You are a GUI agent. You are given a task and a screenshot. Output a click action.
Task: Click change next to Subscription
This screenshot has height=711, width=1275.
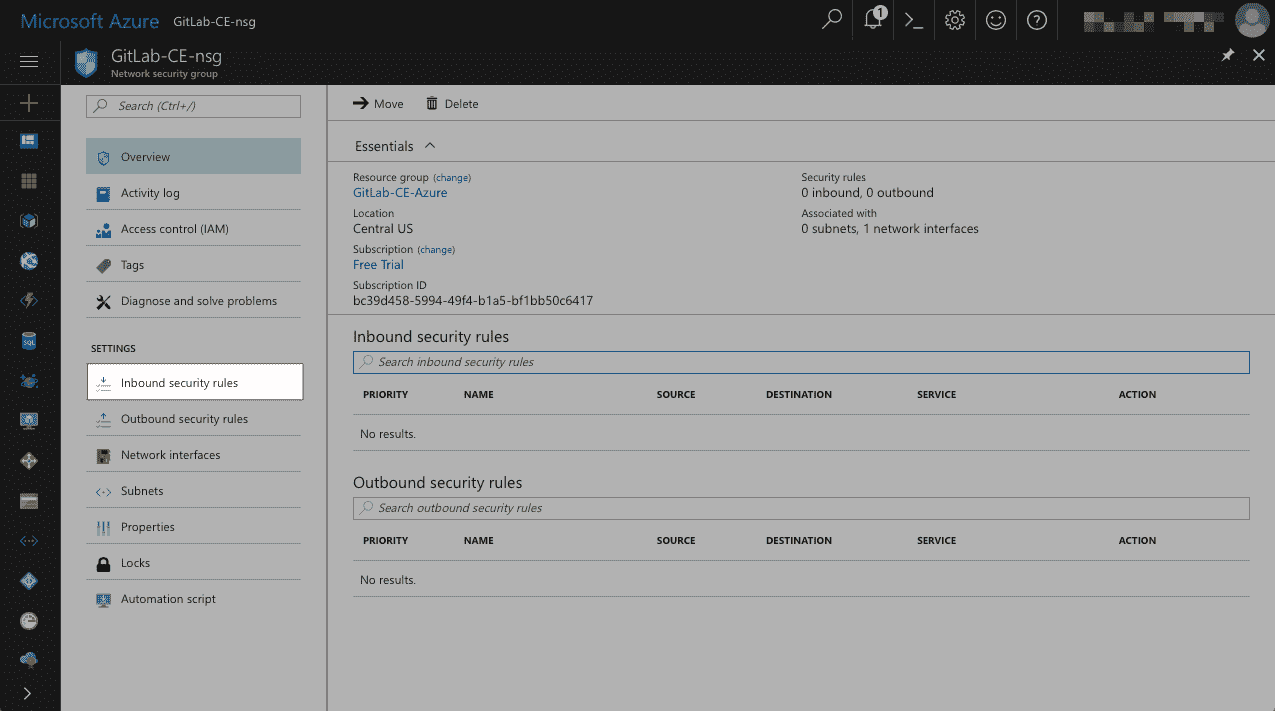tap(436, 249)
